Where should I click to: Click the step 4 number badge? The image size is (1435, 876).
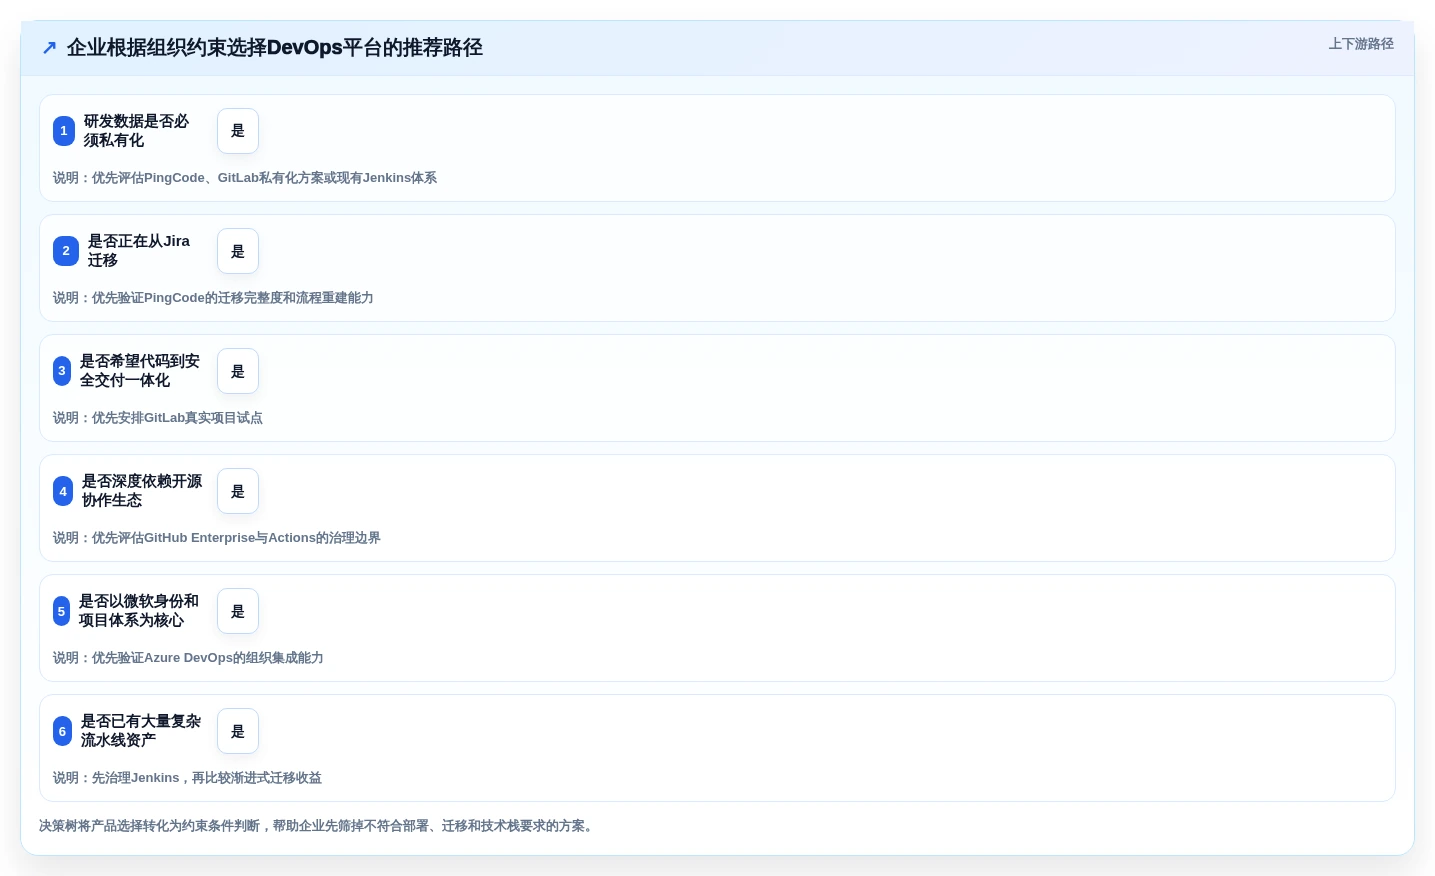pos(63,491)
